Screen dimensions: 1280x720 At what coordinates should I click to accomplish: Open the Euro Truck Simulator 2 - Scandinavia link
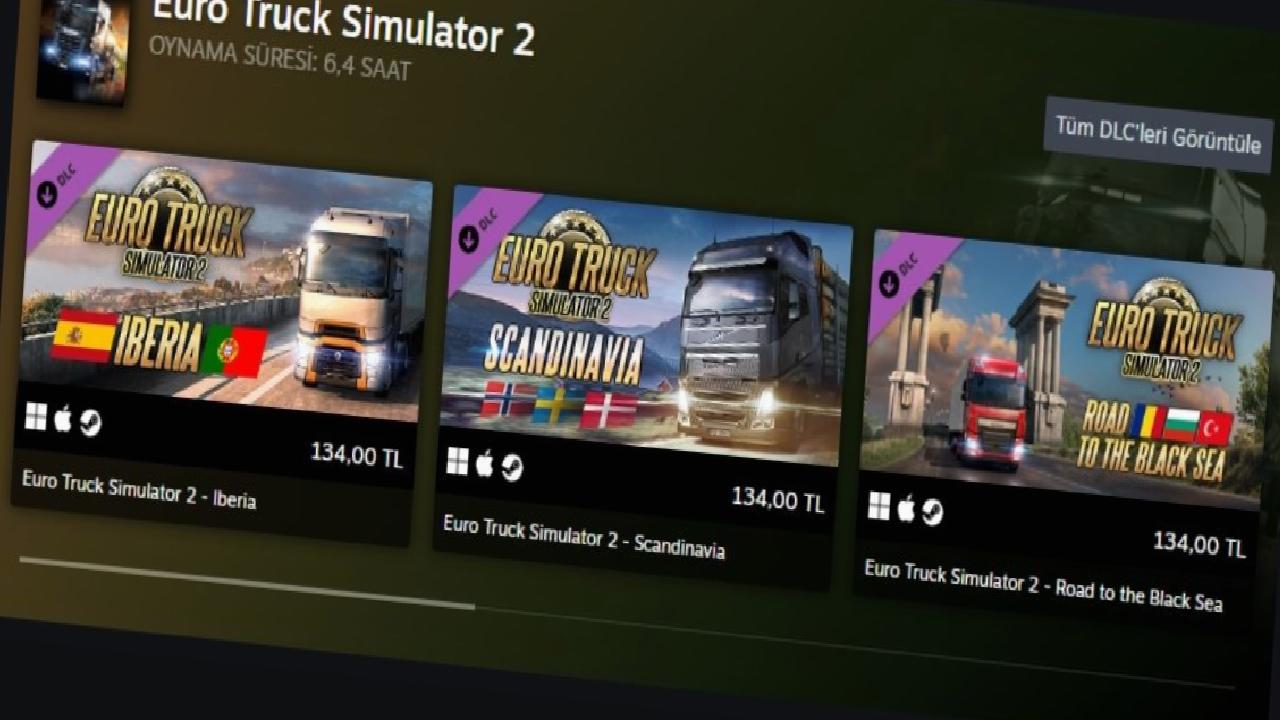coord(583,536)
